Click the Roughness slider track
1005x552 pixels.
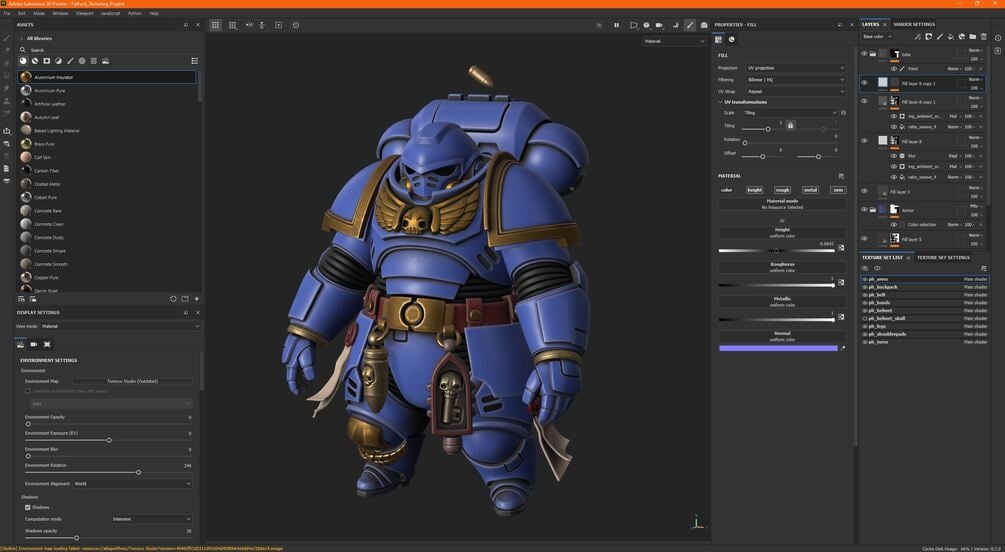point(776,285)
